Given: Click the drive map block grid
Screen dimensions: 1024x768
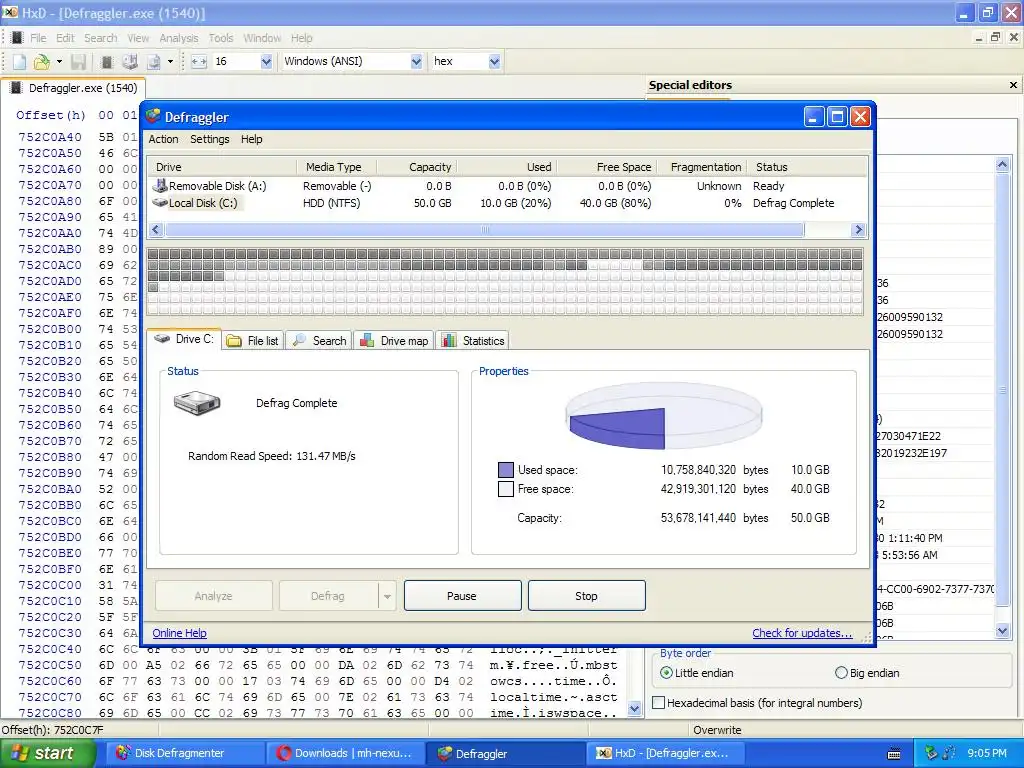Looking at the screenshot, I should pos(505,281).
